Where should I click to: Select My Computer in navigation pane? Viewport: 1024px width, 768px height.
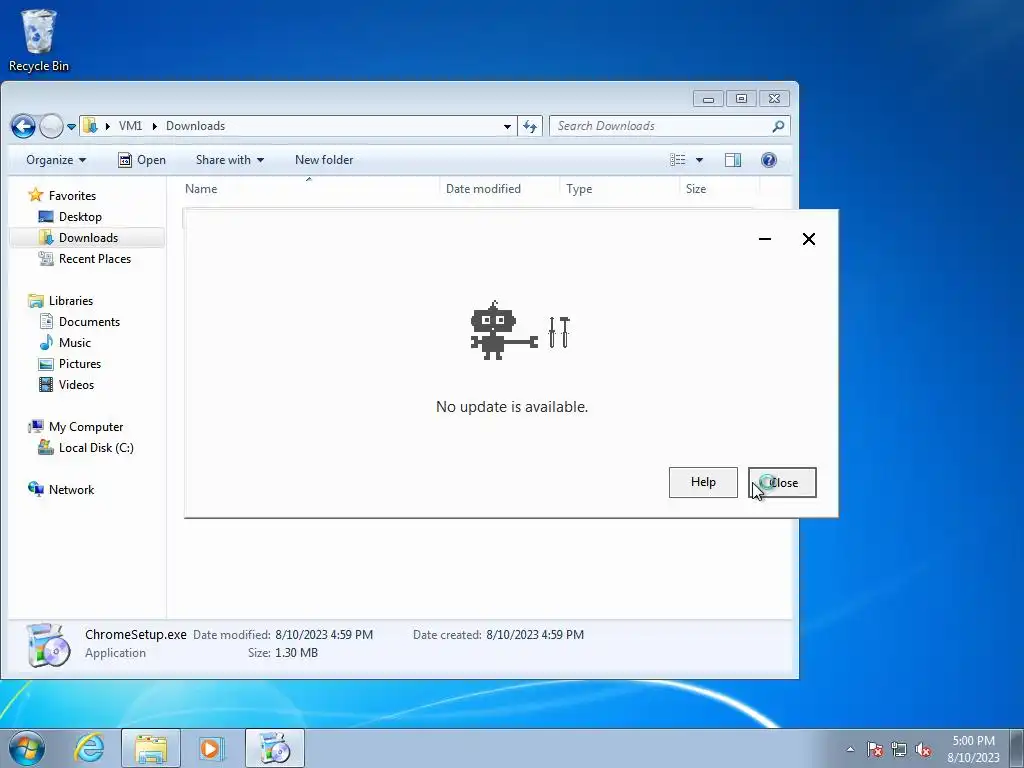tap(86, 427)
